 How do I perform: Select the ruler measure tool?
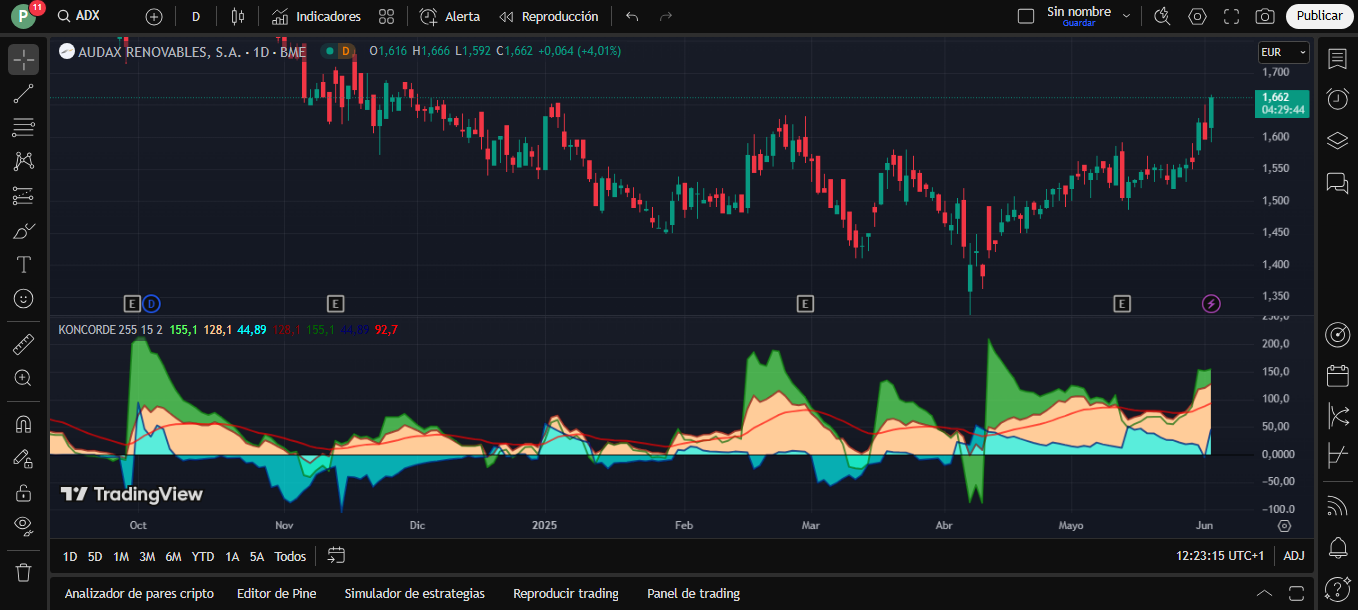click(24, 345)
